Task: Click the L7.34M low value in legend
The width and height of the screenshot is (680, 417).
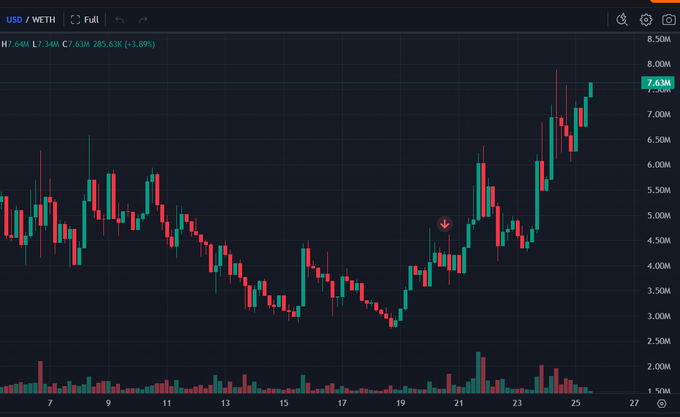Action: coord(46,44)
